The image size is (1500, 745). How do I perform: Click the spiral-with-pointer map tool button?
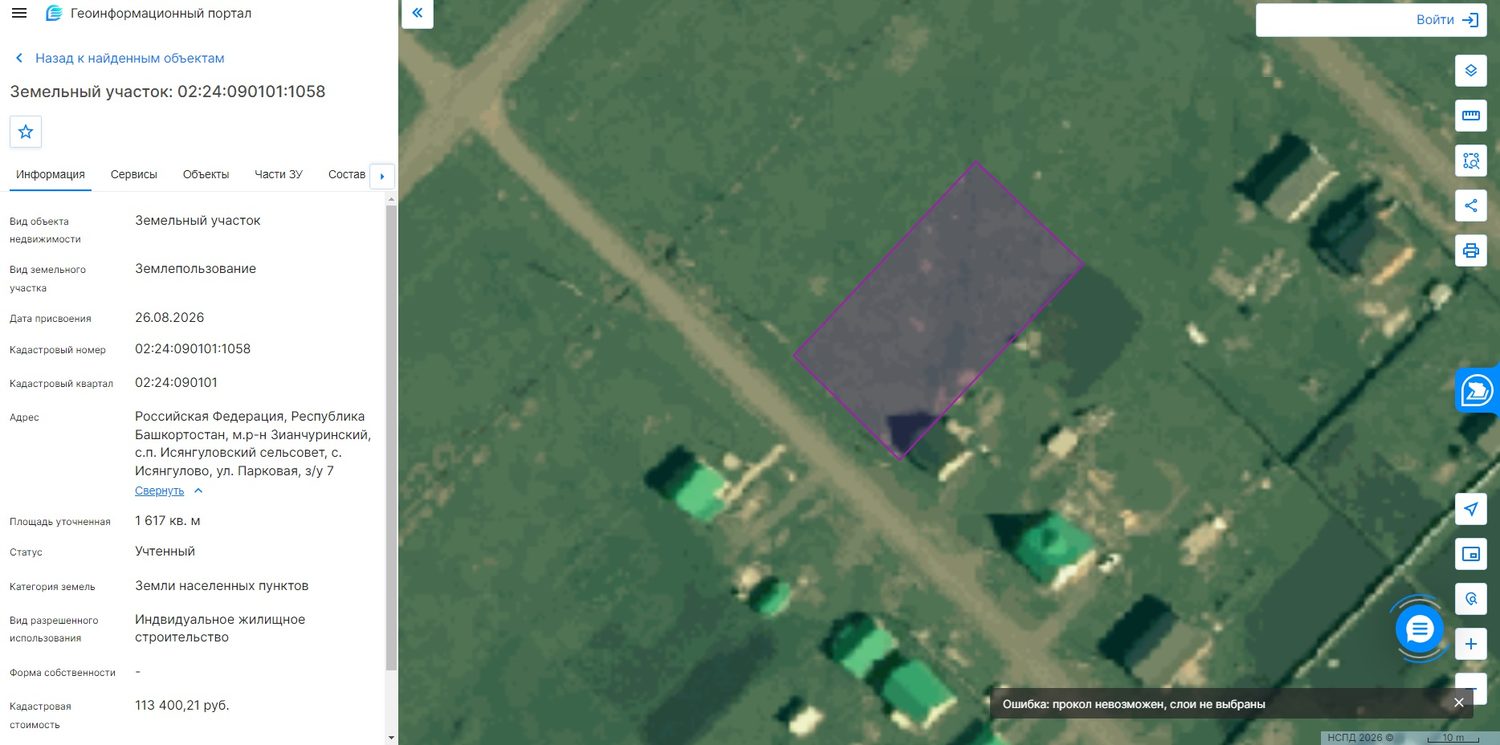[x=1471, y=599]
